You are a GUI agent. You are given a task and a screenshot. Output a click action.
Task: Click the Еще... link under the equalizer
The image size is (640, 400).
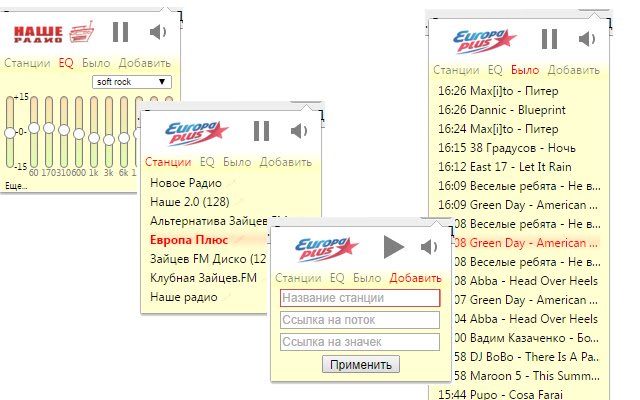click(16, 186)
